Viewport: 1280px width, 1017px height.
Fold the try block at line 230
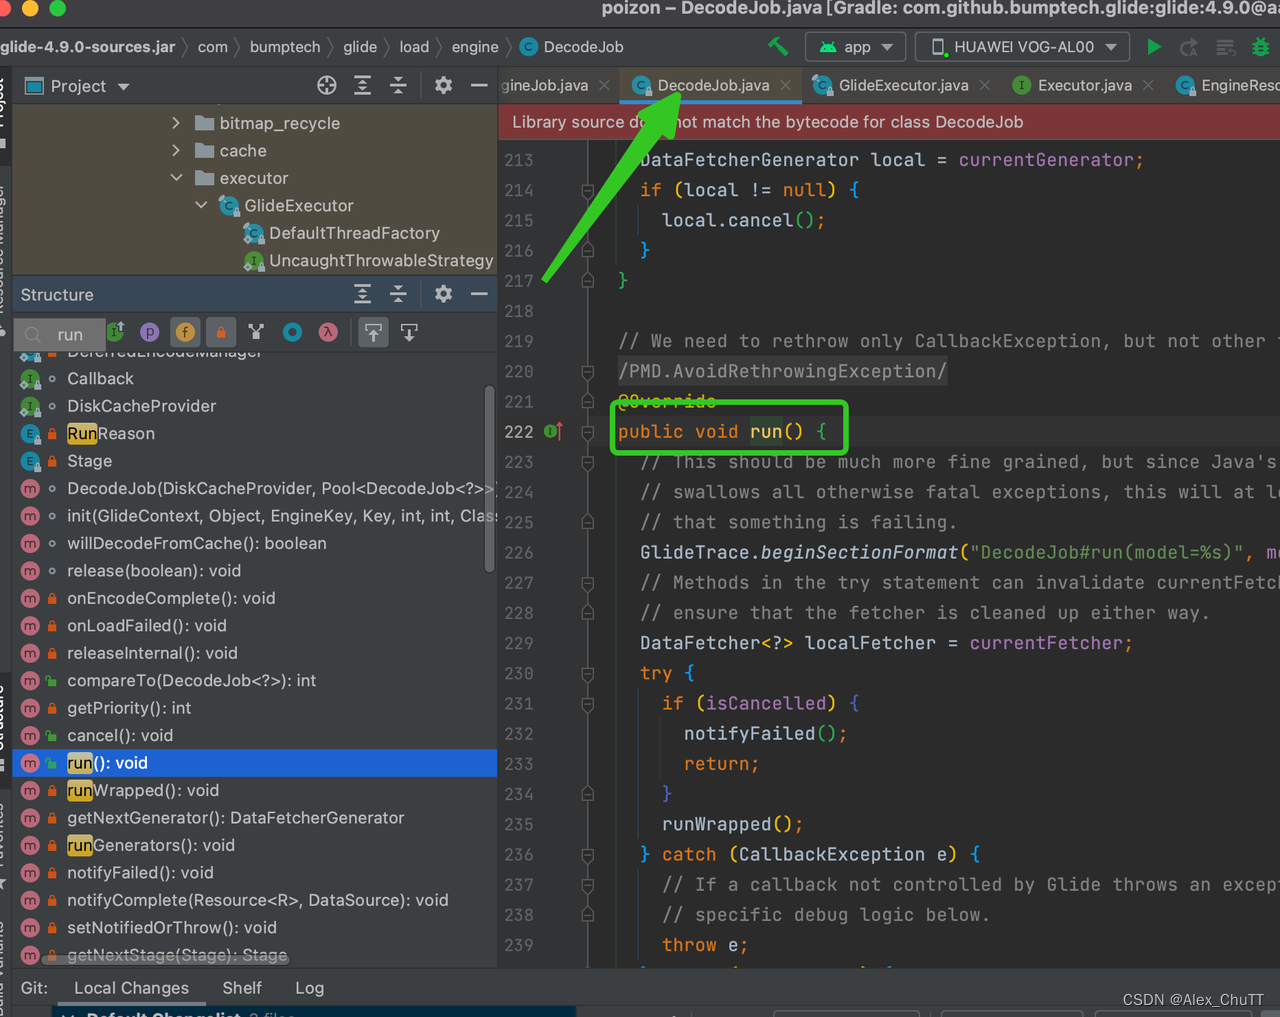pos(588,674)
